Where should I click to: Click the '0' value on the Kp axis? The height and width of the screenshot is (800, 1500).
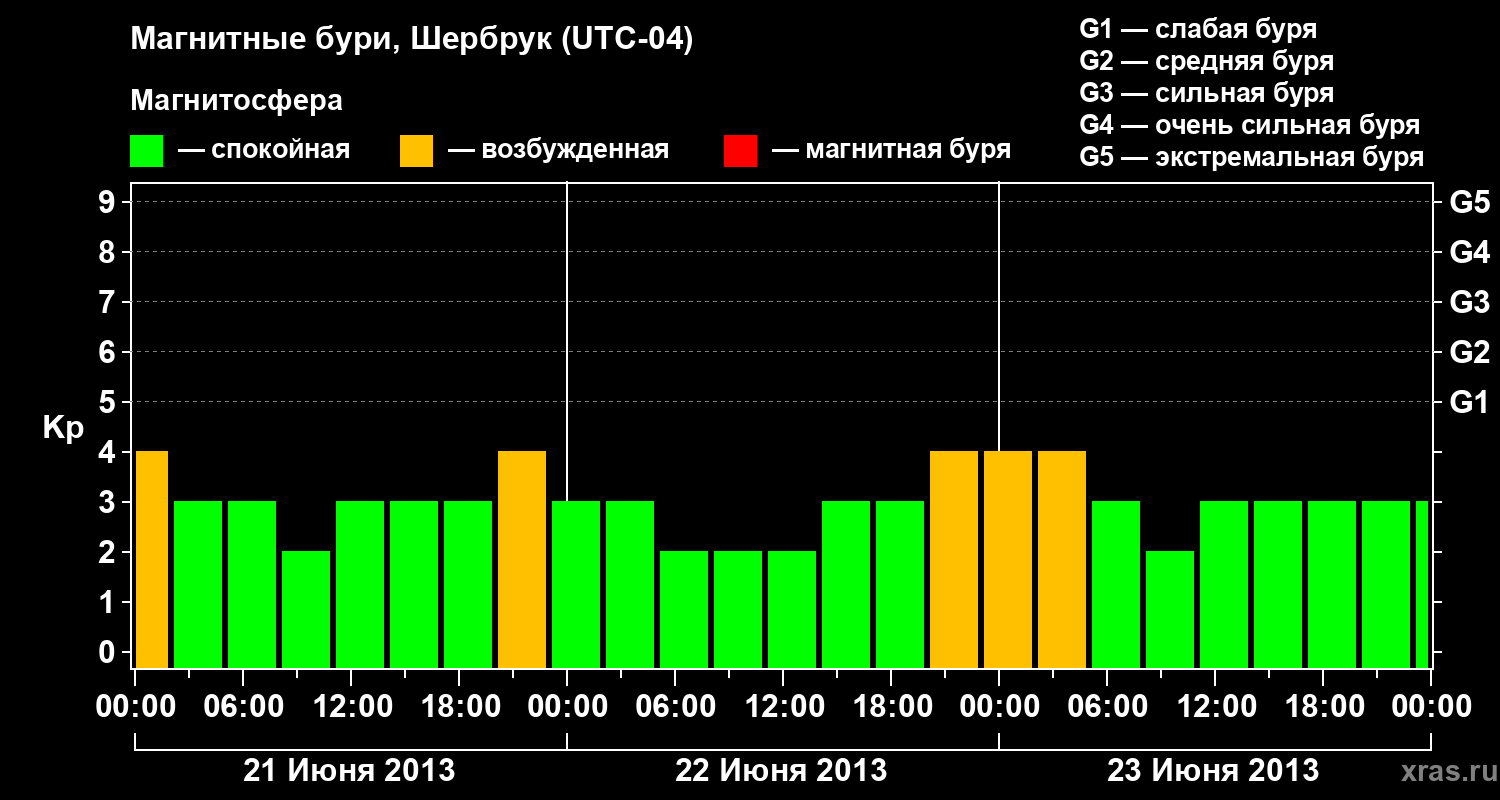(109, 653)
